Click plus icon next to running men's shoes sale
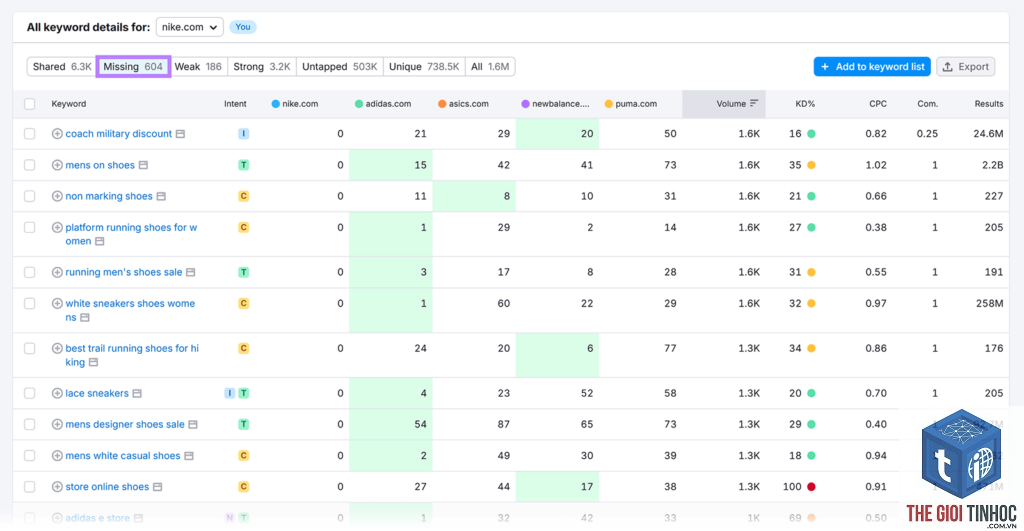This screenshot has width=1024, height=531. (x=57, y=272)
